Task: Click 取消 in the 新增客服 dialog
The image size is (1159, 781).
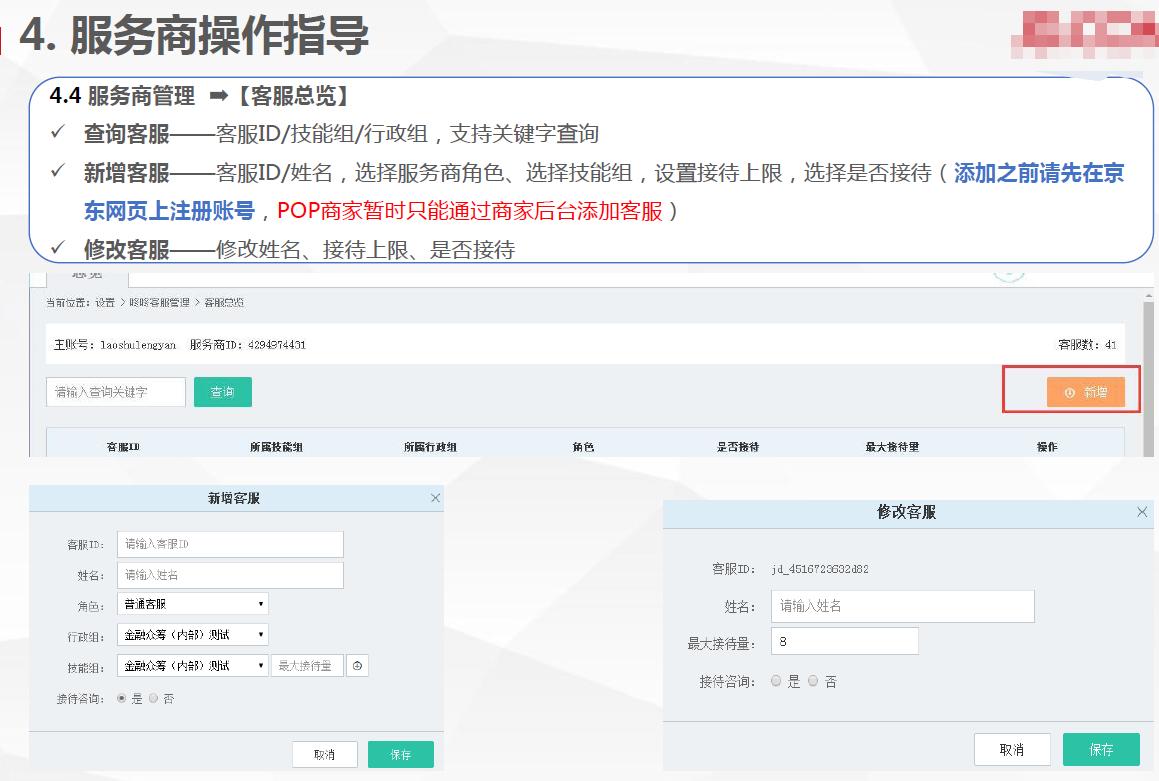Action: pos(324,755)
